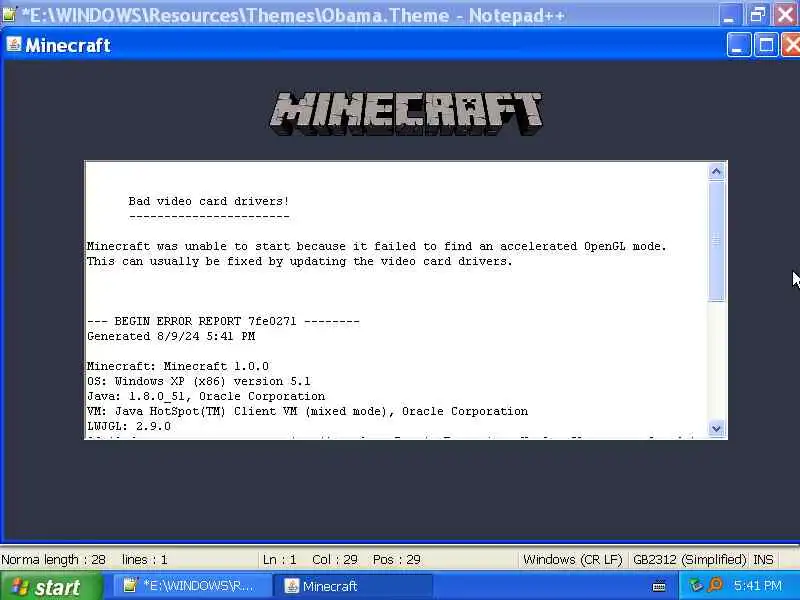Click the 'BEGIN ERROR REPORT 7fe0271' line
Screen dimensions: 800x600
(x=223, y=321)
